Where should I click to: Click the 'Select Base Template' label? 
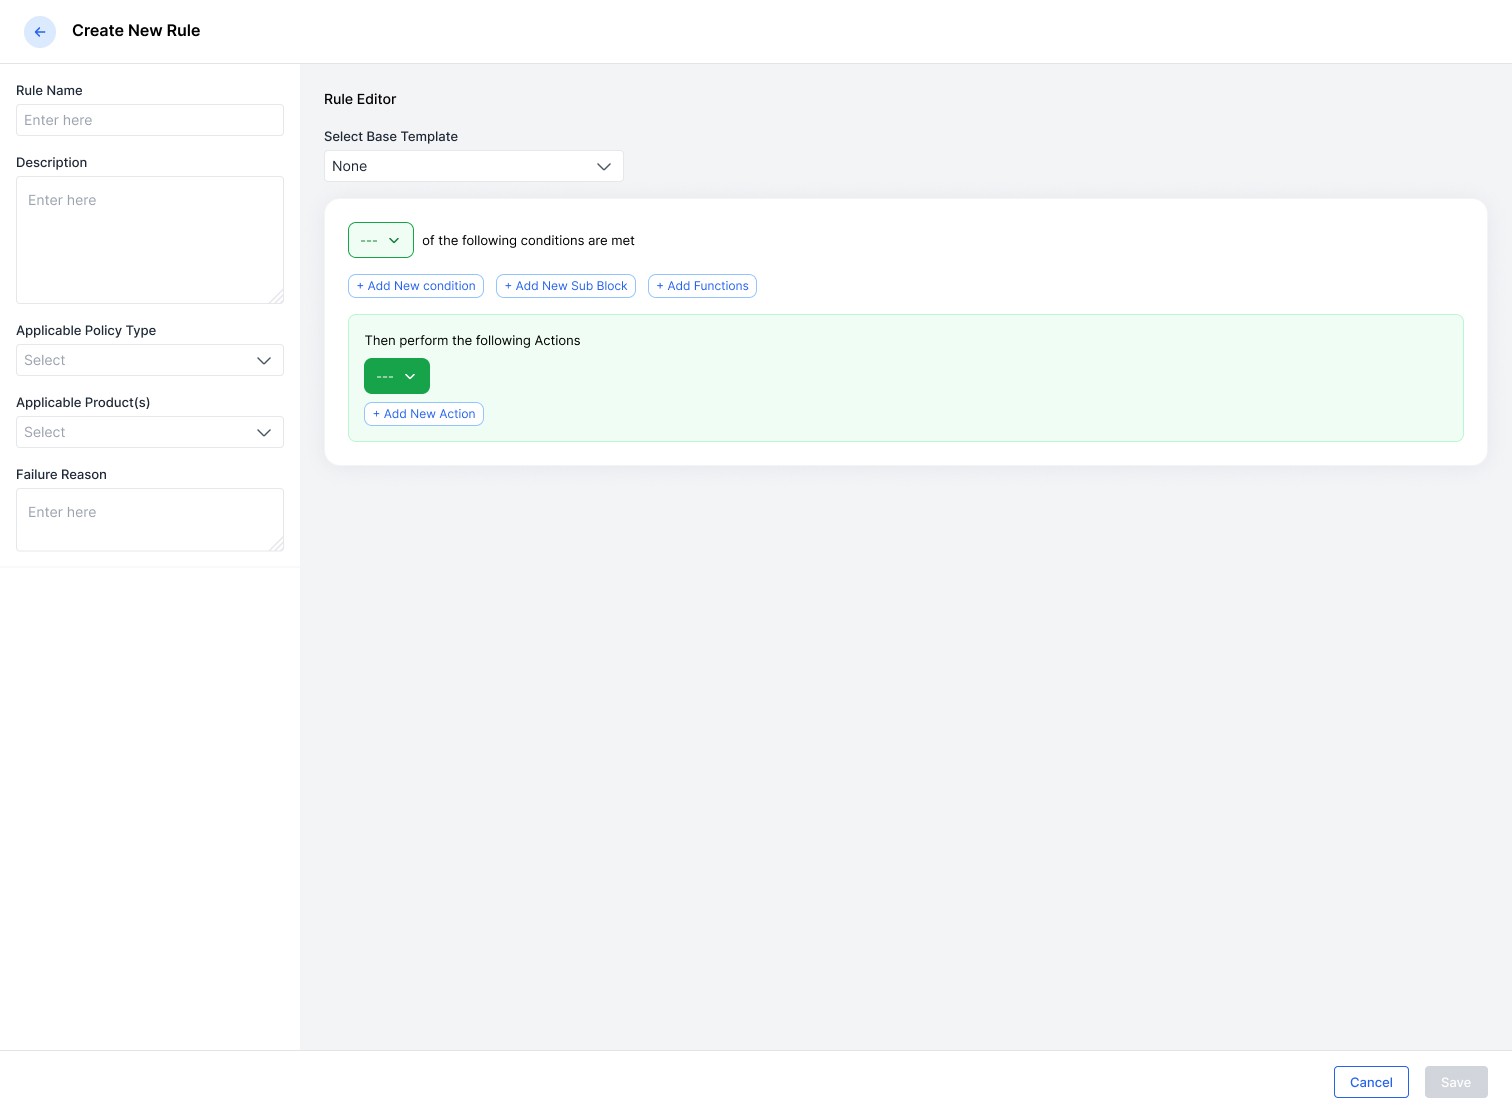click(391, 136)
